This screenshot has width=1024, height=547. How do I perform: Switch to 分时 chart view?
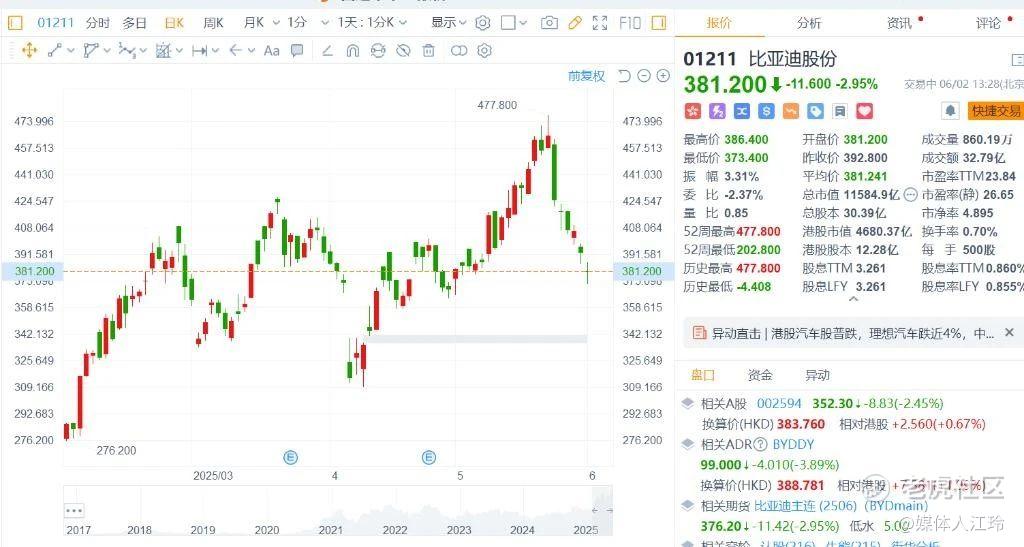click(97, 23)
